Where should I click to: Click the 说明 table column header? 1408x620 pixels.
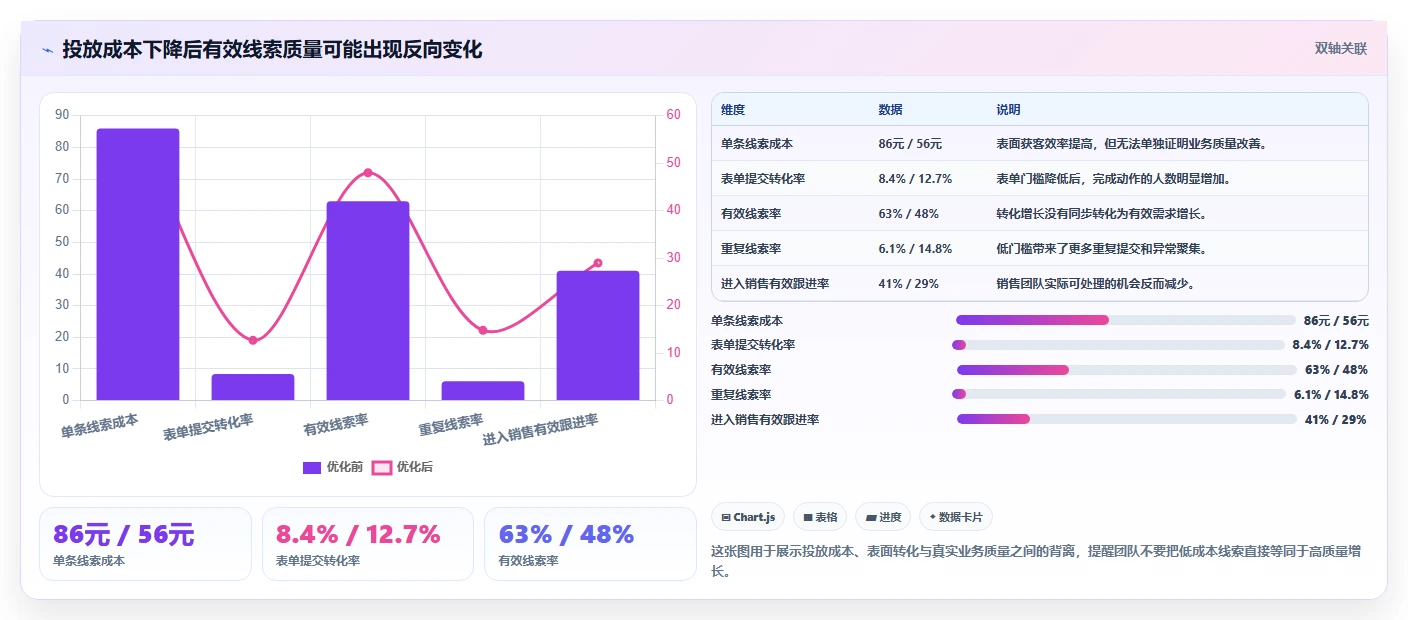tap(1008, 110)
